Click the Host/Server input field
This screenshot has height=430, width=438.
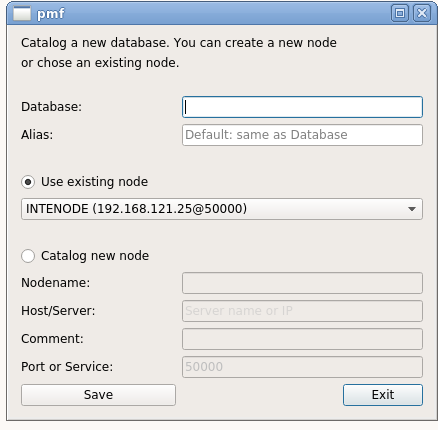point(302,311)
